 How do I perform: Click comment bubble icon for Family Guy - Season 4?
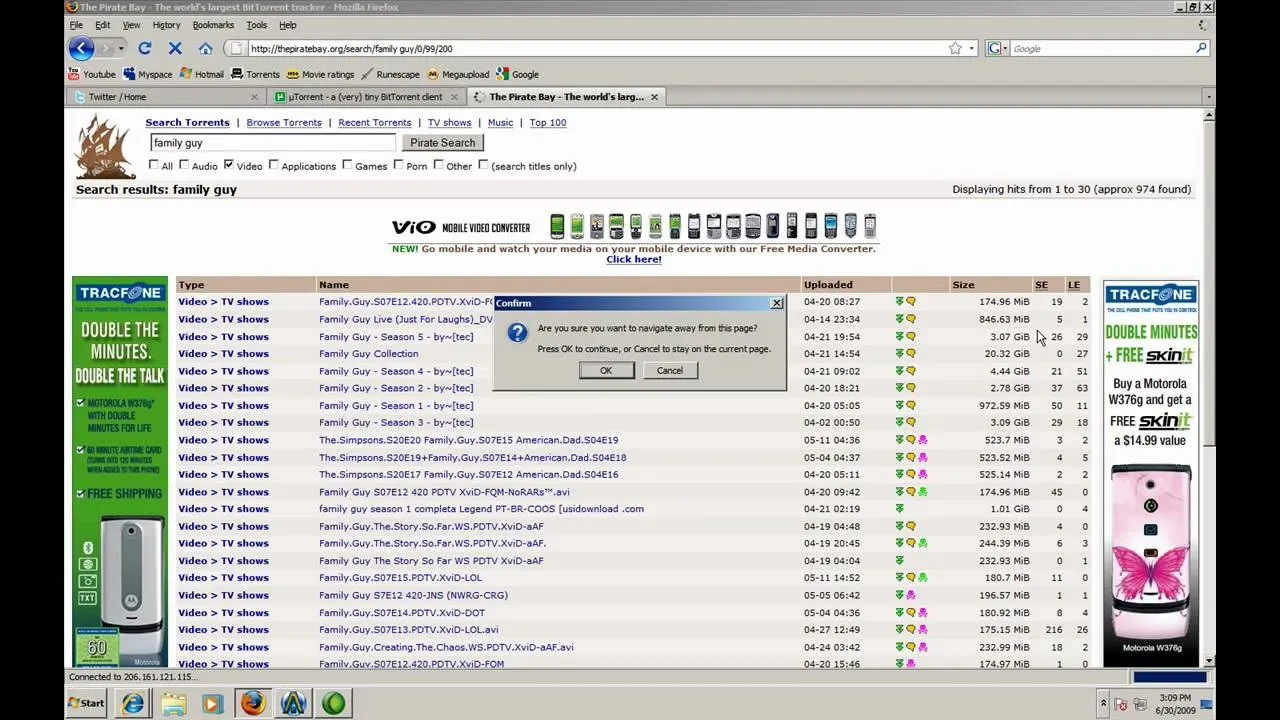(x=911, y=371)
